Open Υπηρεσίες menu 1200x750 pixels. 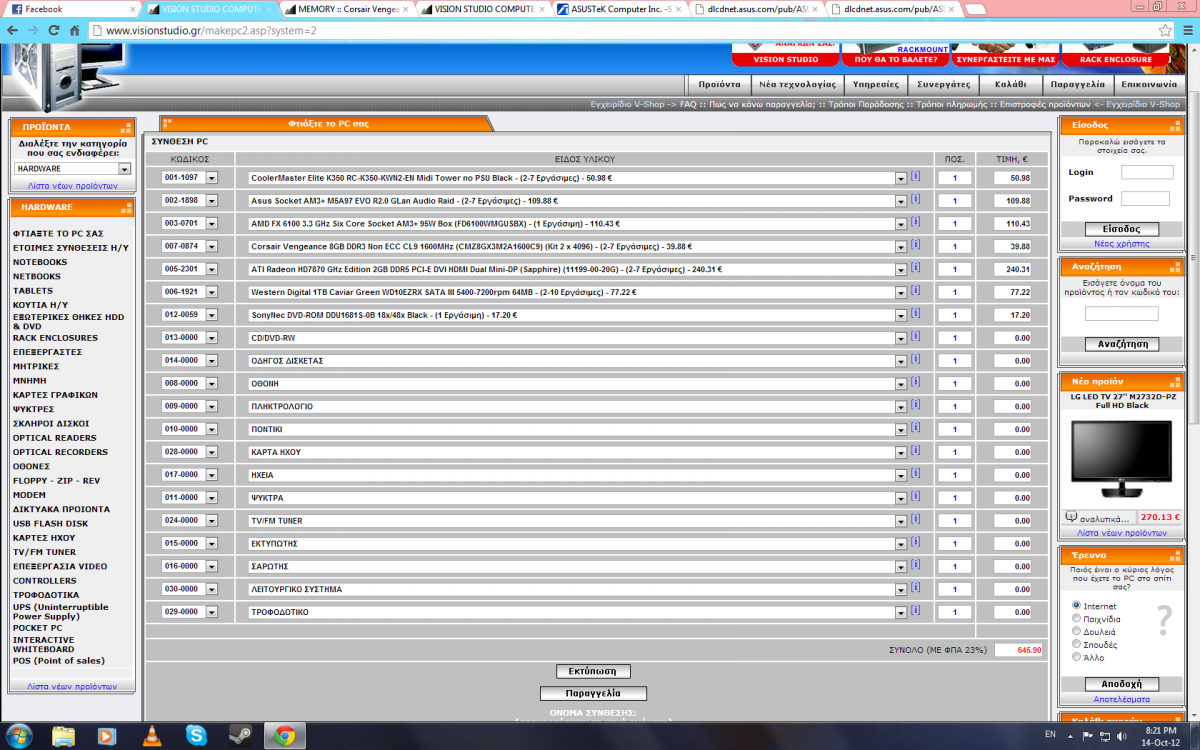click(875, 85)
